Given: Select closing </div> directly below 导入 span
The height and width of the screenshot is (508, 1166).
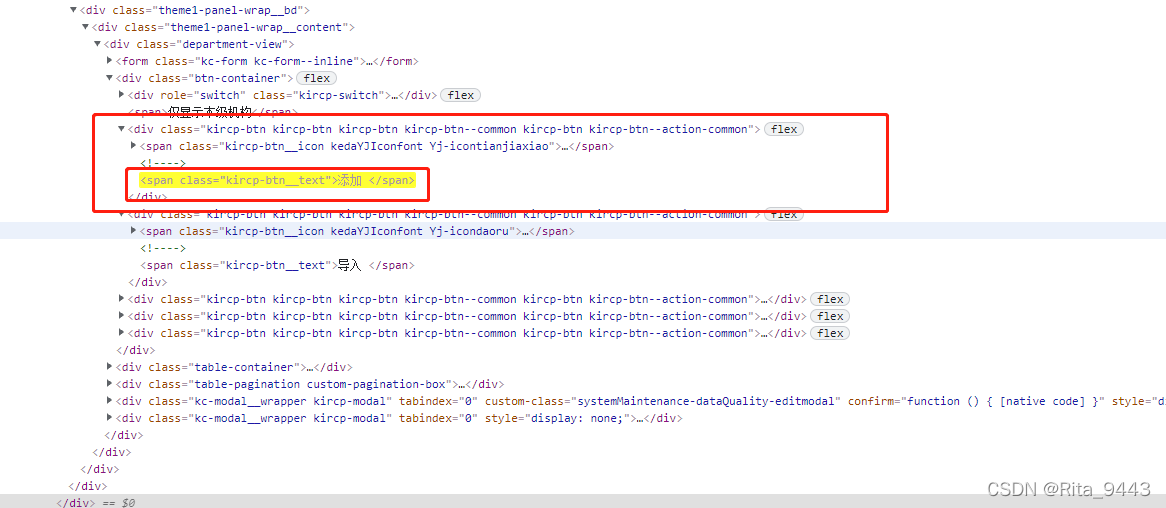Looking at the screenshot, I should 147,283.
